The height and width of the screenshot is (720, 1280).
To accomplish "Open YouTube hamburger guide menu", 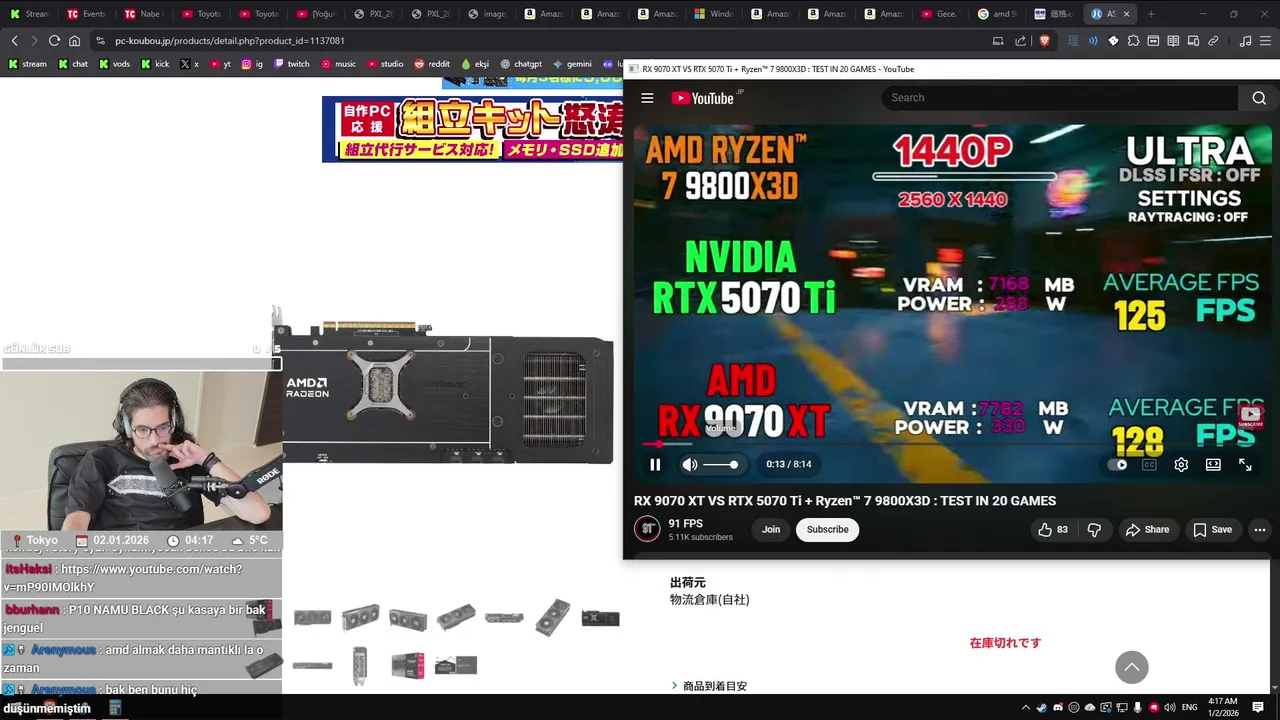I will click(x=647, y=98).
